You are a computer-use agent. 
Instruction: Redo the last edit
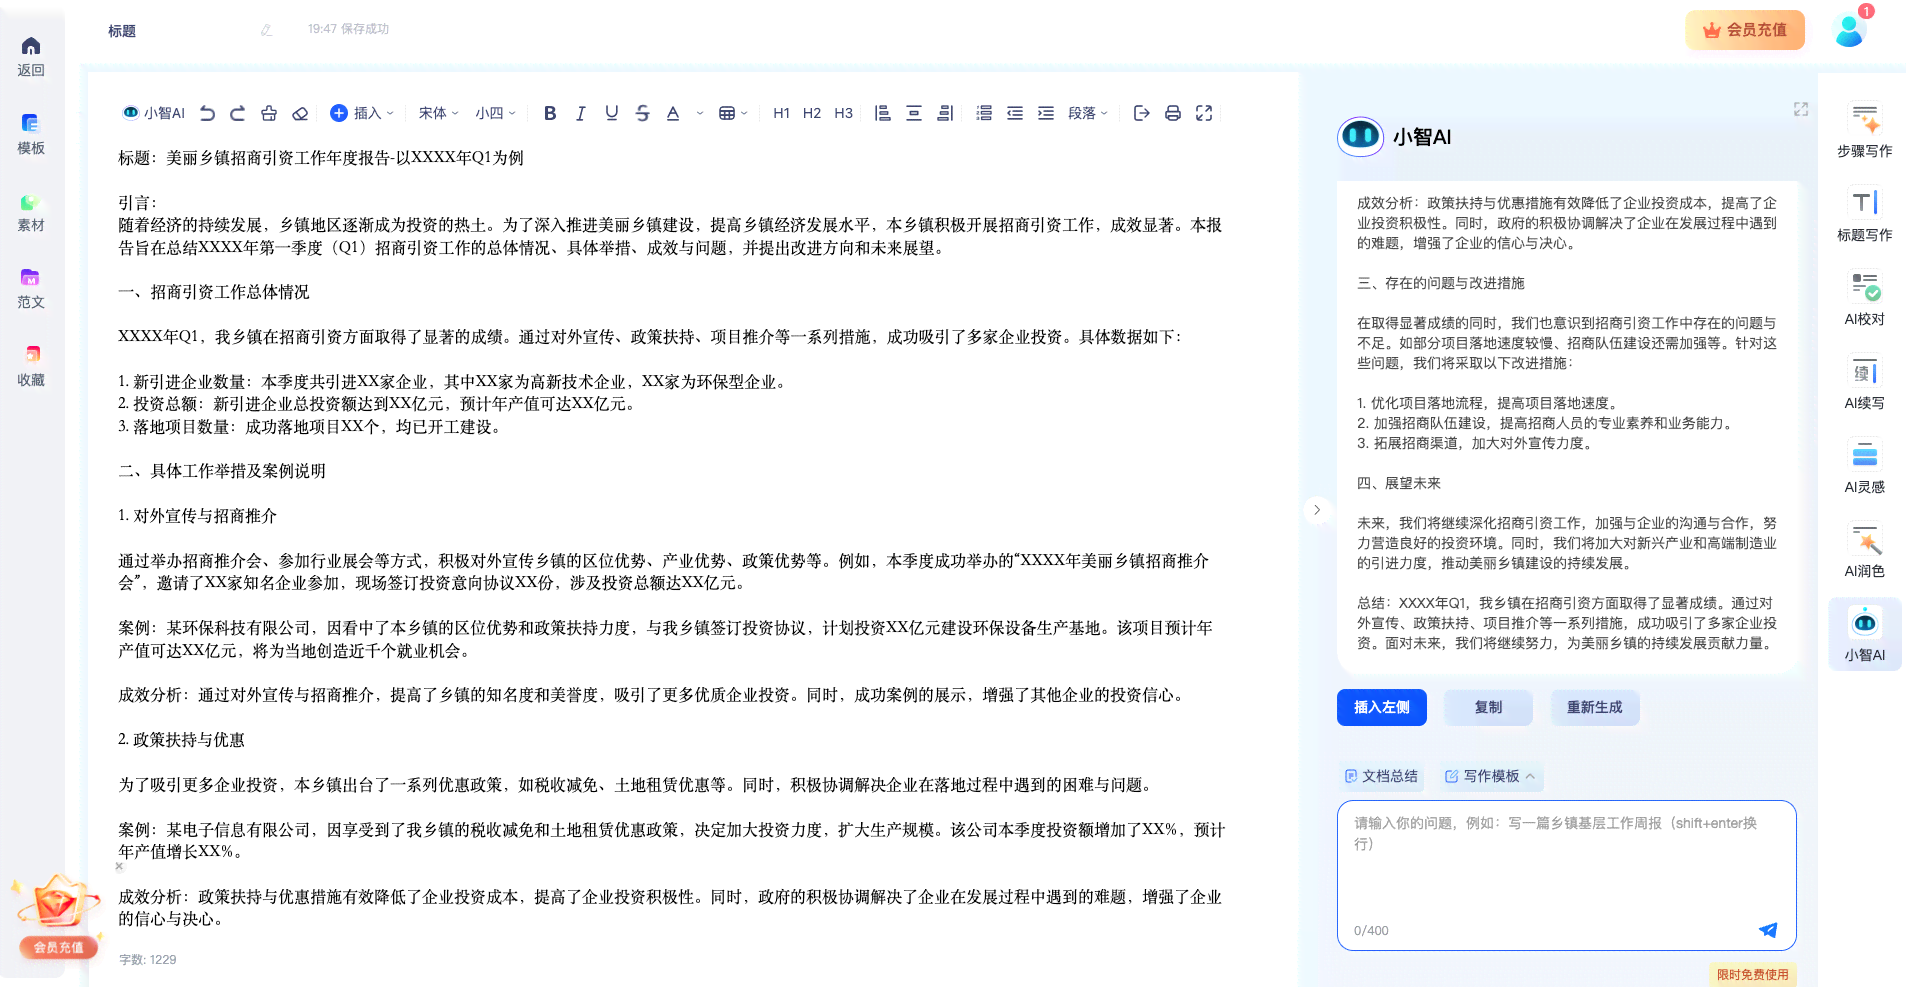tap(238, 113)
